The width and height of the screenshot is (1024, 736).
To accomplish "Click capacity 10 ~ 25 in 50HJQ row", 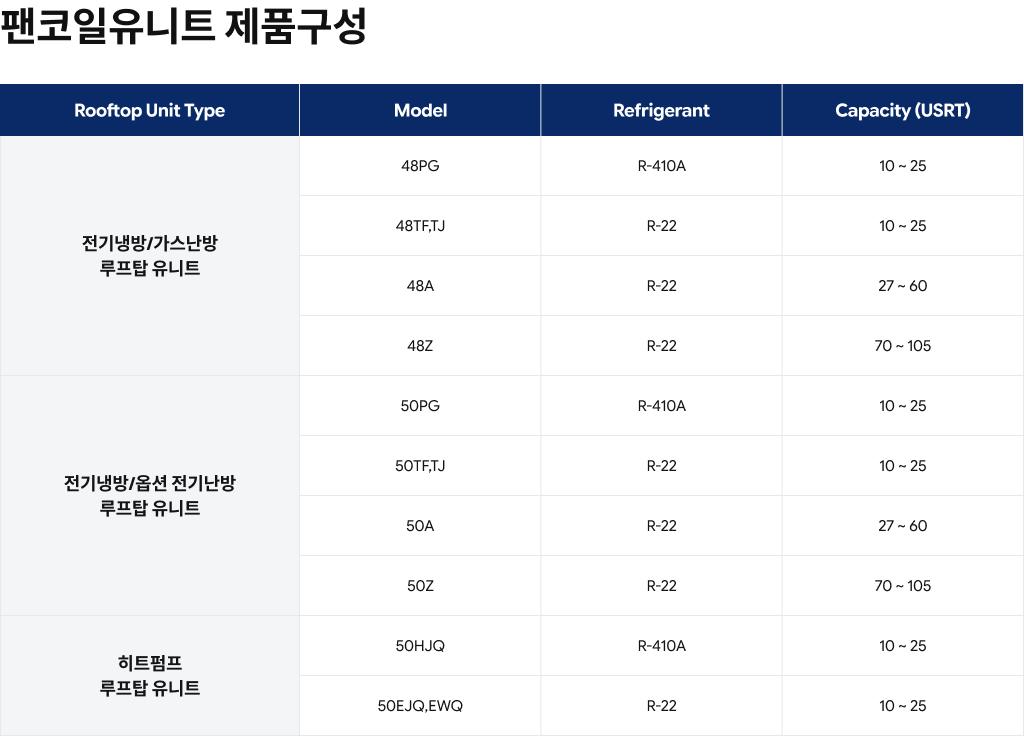I will pyautogui.click(x=903, y=647).
